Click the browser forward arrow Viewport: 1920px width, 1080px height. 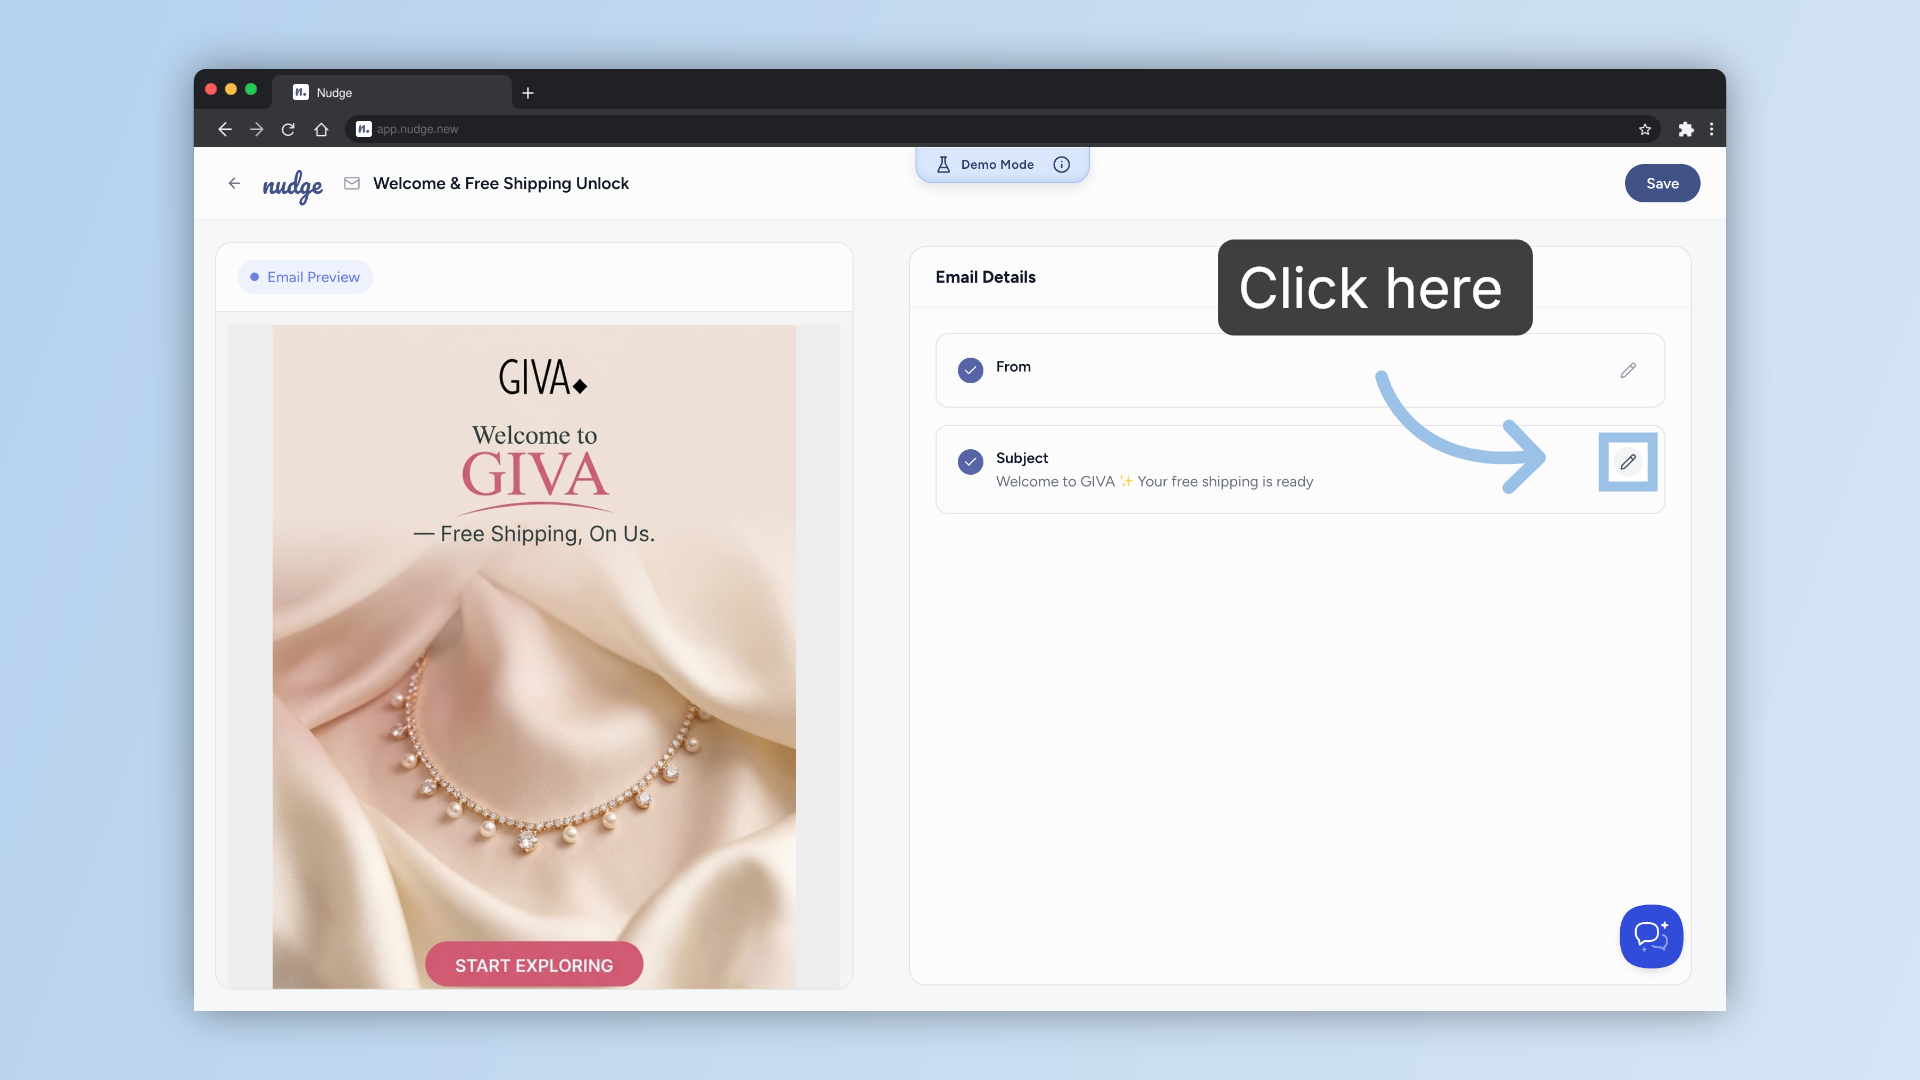pyautogui.click(x=257, y=129)
